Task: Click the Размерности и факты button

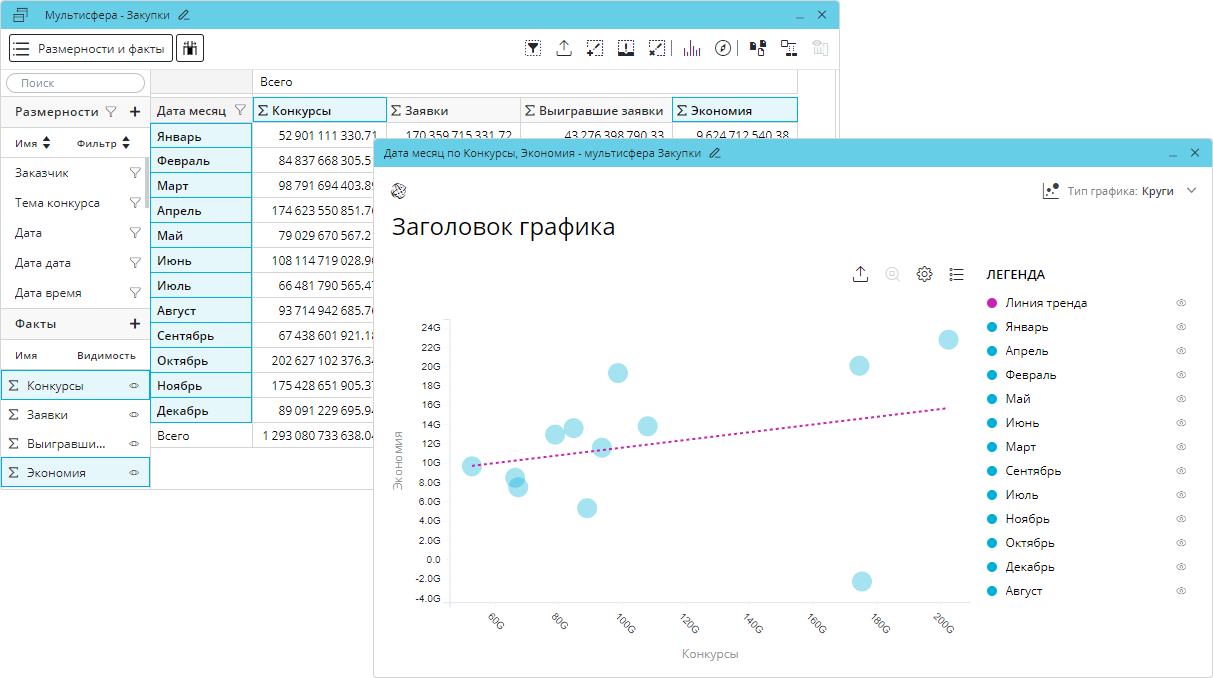Action: point(91,48)
